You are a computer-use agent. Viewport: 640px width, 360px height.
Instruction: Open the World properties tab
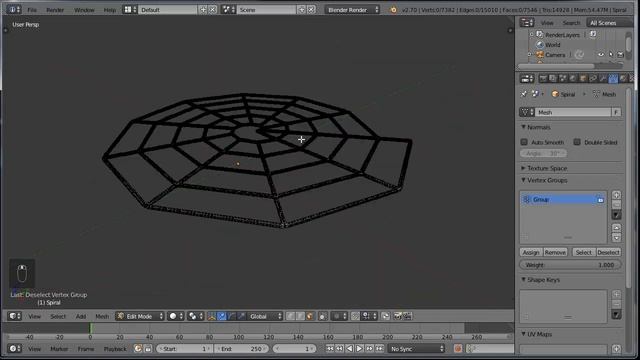coord(573,78)
